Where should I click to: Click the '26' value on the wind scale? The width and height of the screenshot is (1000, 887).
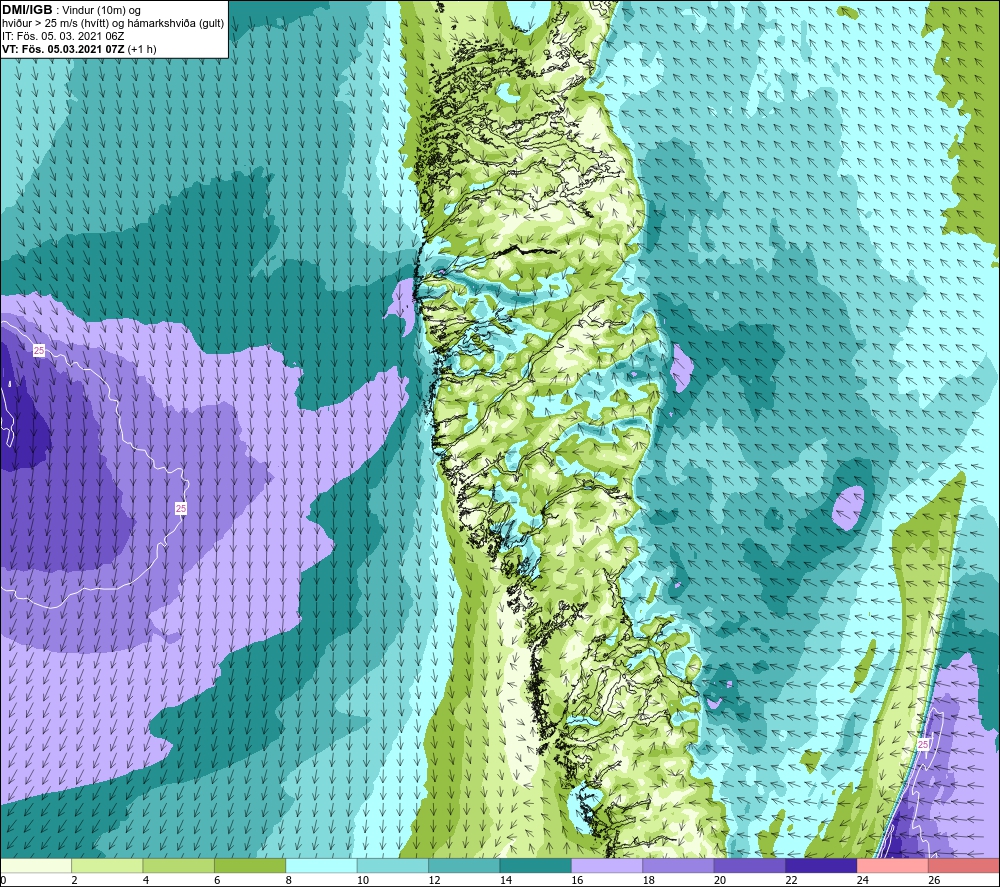(x=934, y=880)
